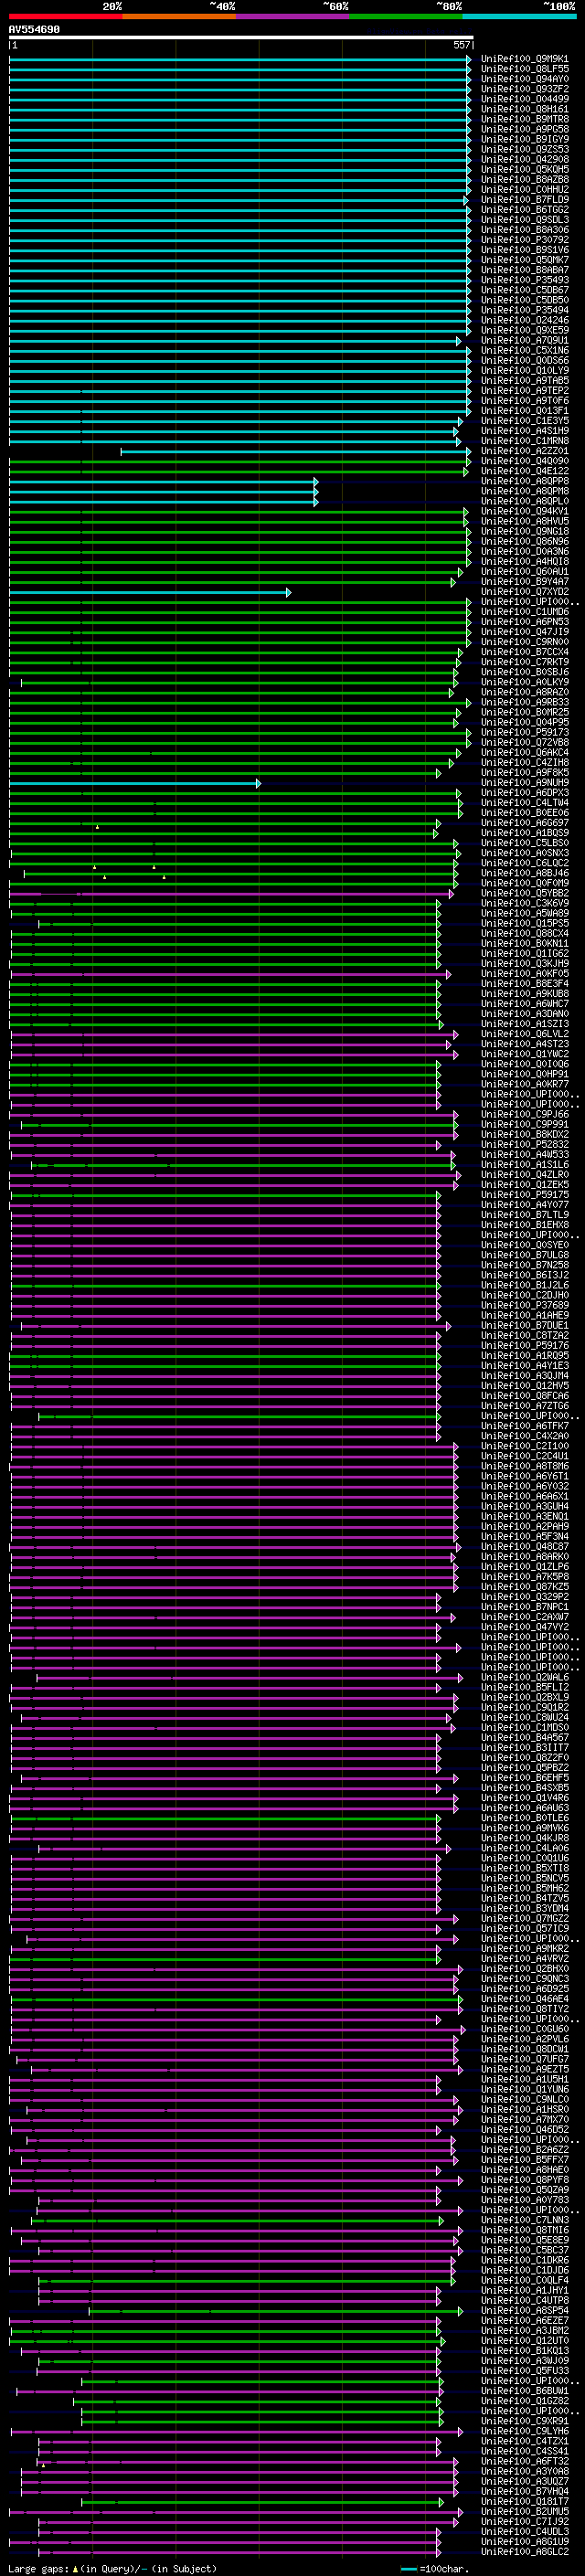Click last hit UniRef100_A8GLC2

pos(524,2551)
